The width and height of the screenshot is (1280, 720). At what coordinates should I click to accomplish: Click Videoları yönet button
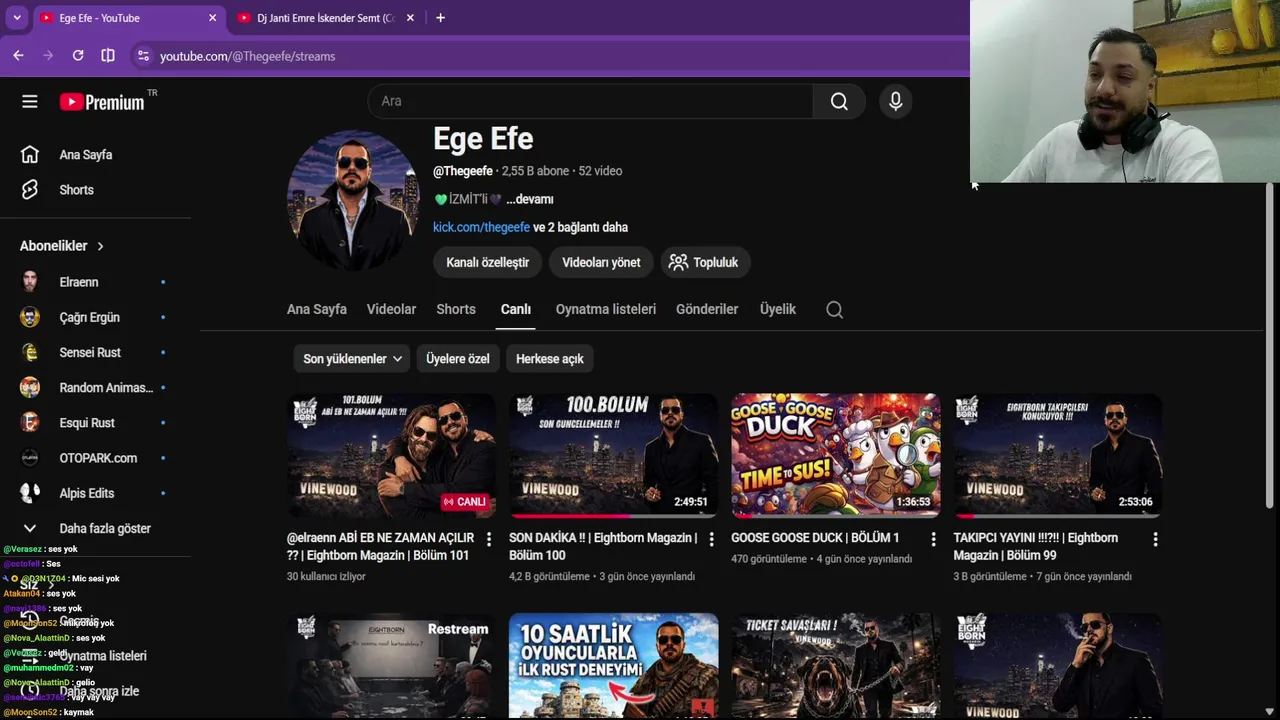(x=601, y=262)
